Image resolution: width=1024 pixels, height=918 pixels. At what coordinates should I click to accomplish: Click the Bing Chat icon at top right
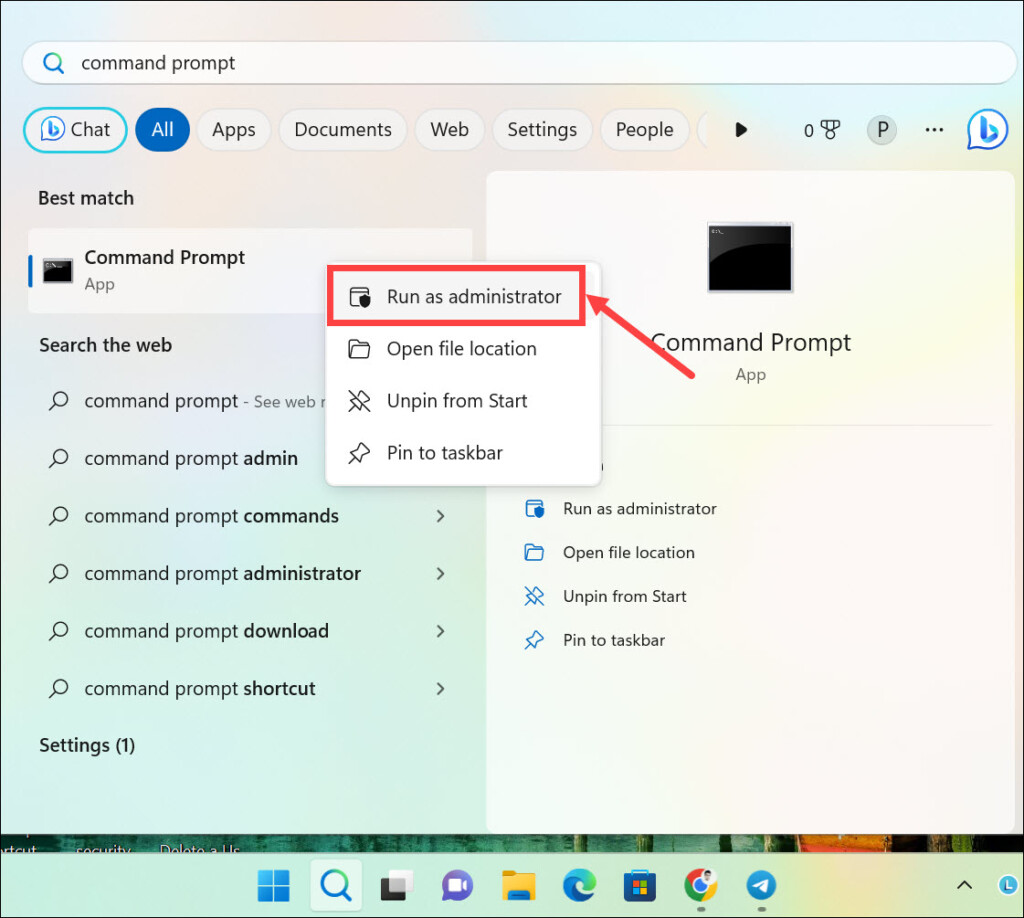(987, 130)
